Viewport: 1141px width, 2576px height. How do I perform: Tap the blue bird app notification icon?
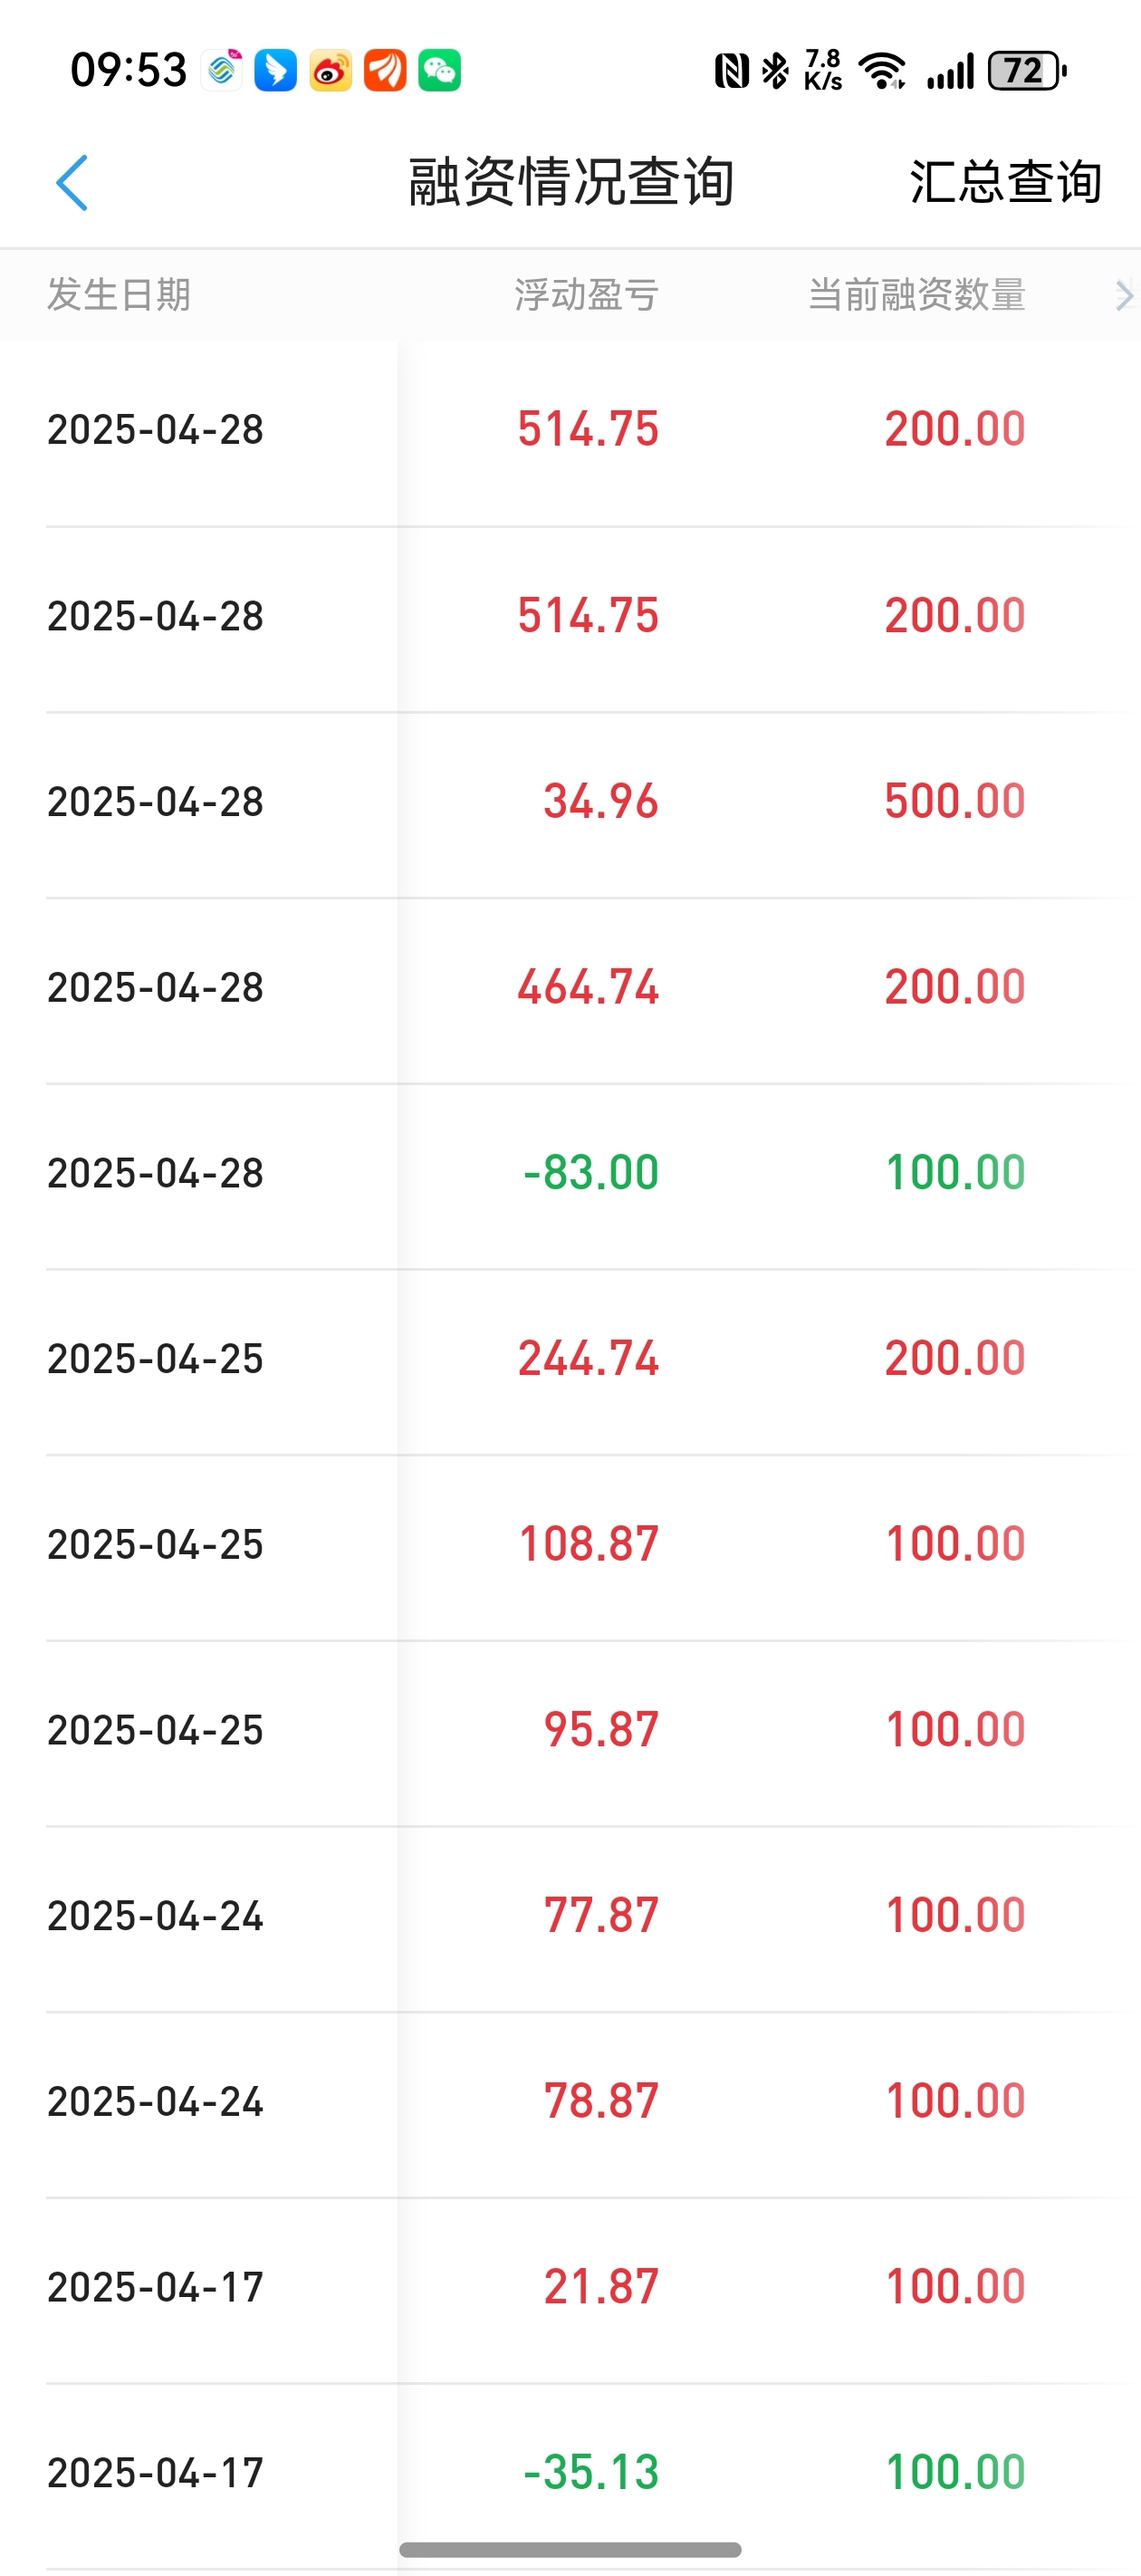(x=275, y=71)
